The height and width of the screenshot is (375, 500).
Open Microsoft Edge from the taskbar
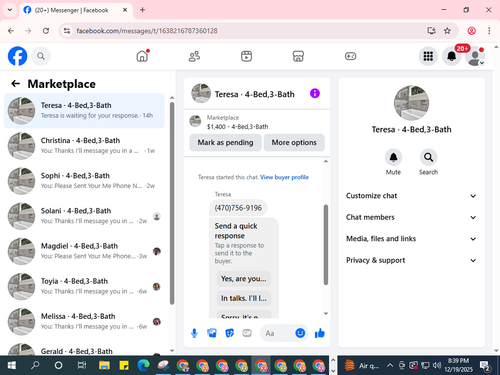pyautogui.click(x=143, y=365)
